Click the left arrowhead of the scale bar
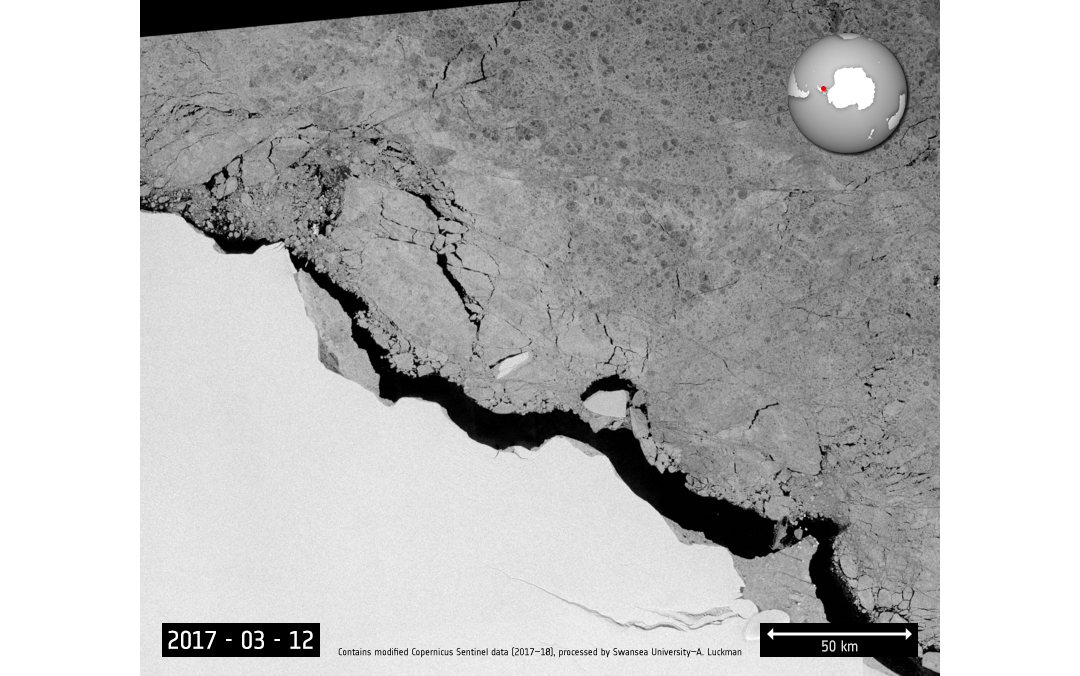Image resolution: width=1080 pixels, height=676 pixels. pos(772,634)
